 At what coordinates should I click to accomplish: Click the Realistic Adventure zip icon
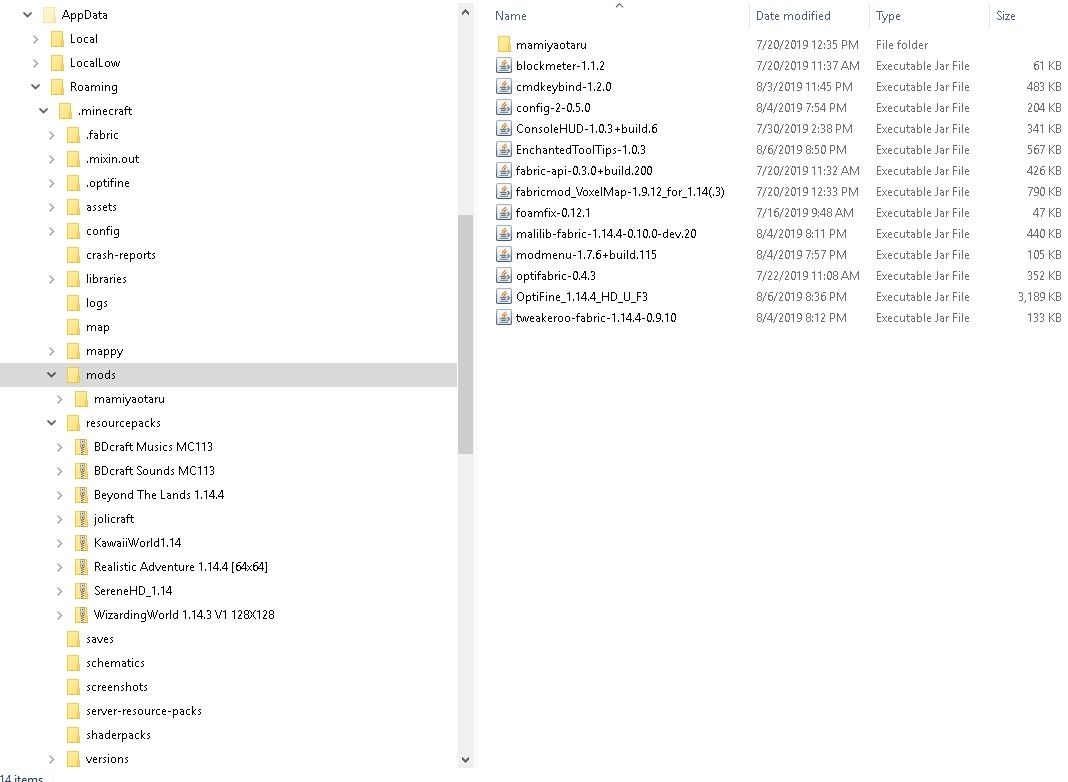point(81,567)
